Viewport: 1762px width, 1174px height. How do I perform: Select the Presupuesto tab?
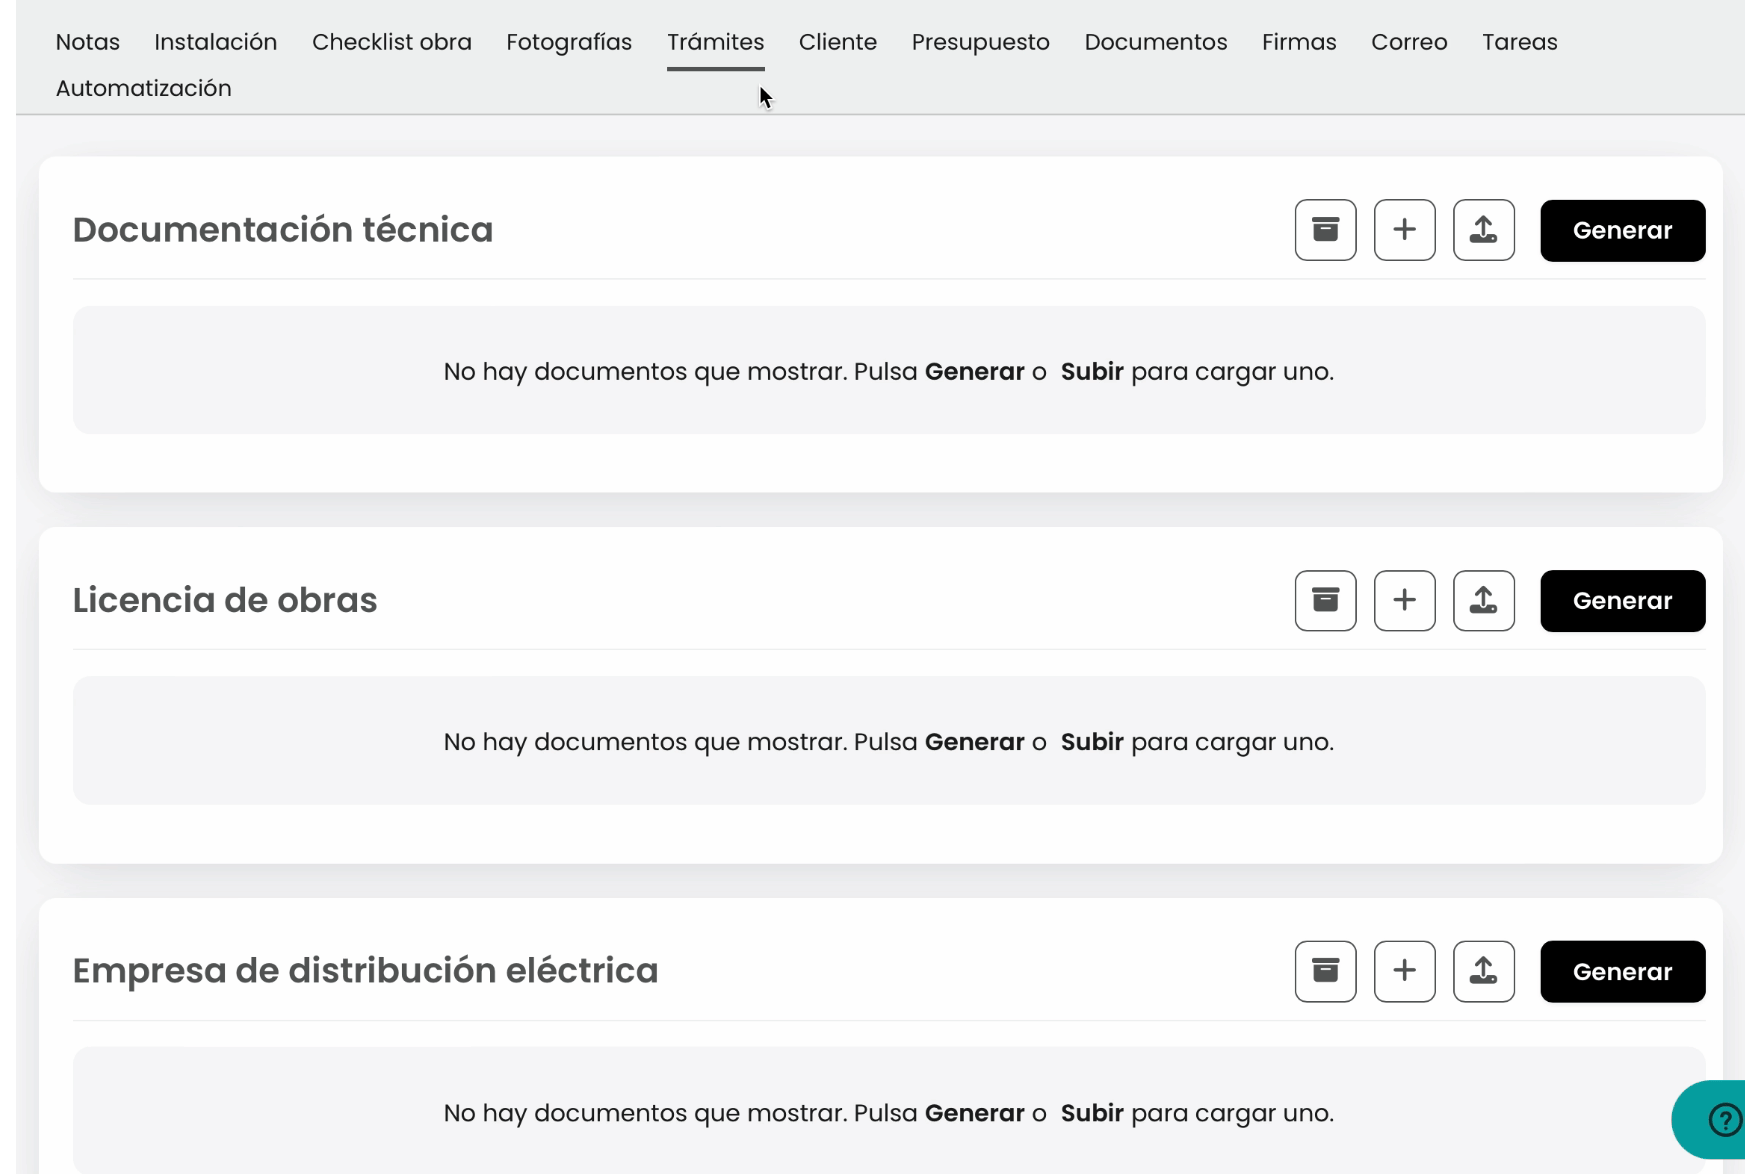tap(980, 42)
